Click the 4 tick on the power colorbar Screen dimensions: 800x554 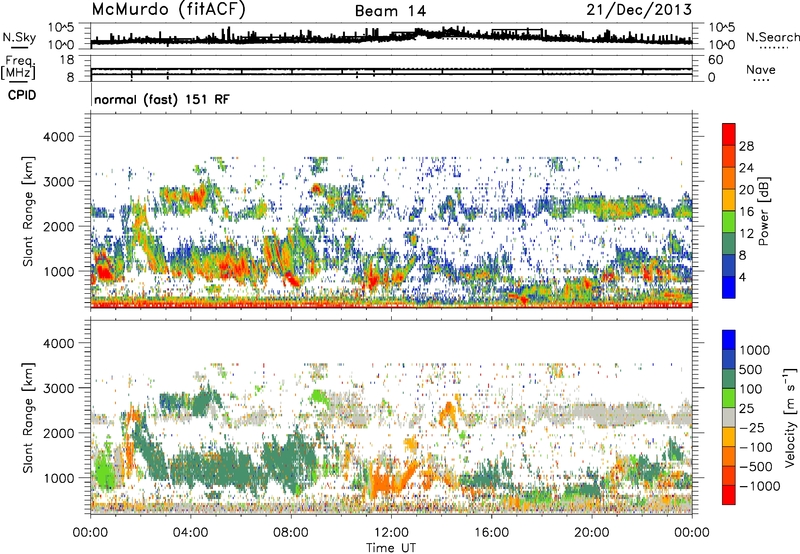point(742,277)
